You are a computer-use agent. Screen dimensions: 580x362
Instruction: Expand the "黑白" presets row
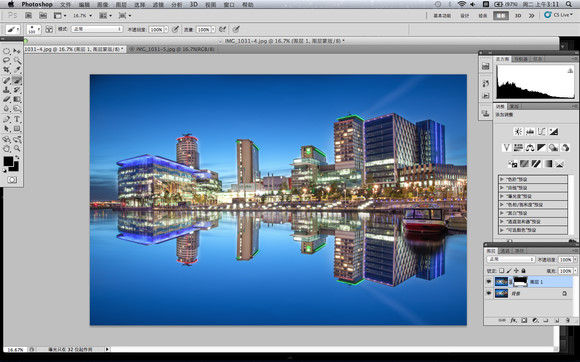pyautogui.click(x=533, y=213)
